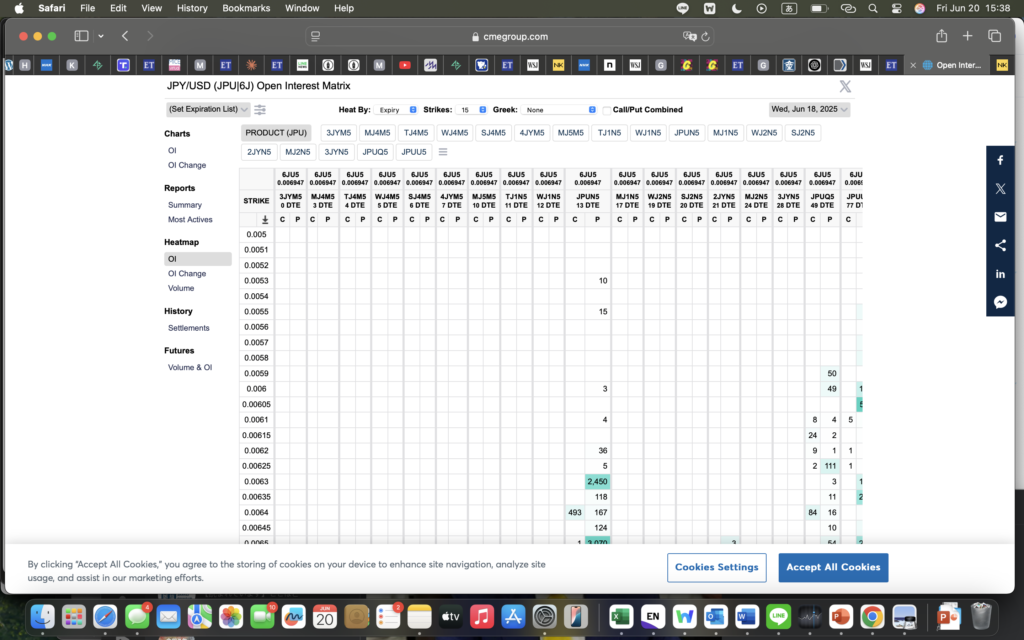Share via email envelope icon

1000,217
